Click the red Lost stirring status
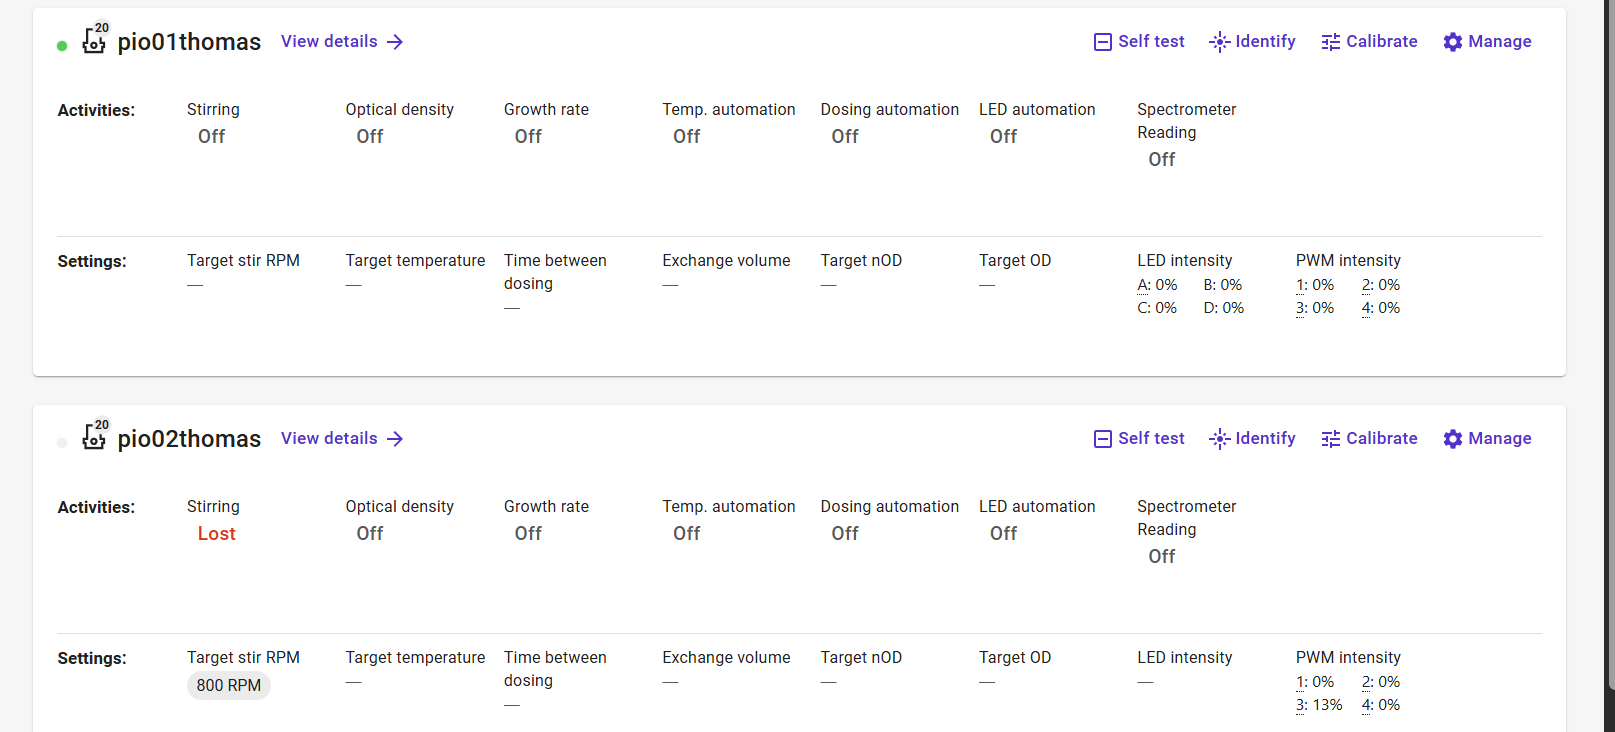Image resolution: width=1615 pixels, height=732 pixels. (216, 534)
